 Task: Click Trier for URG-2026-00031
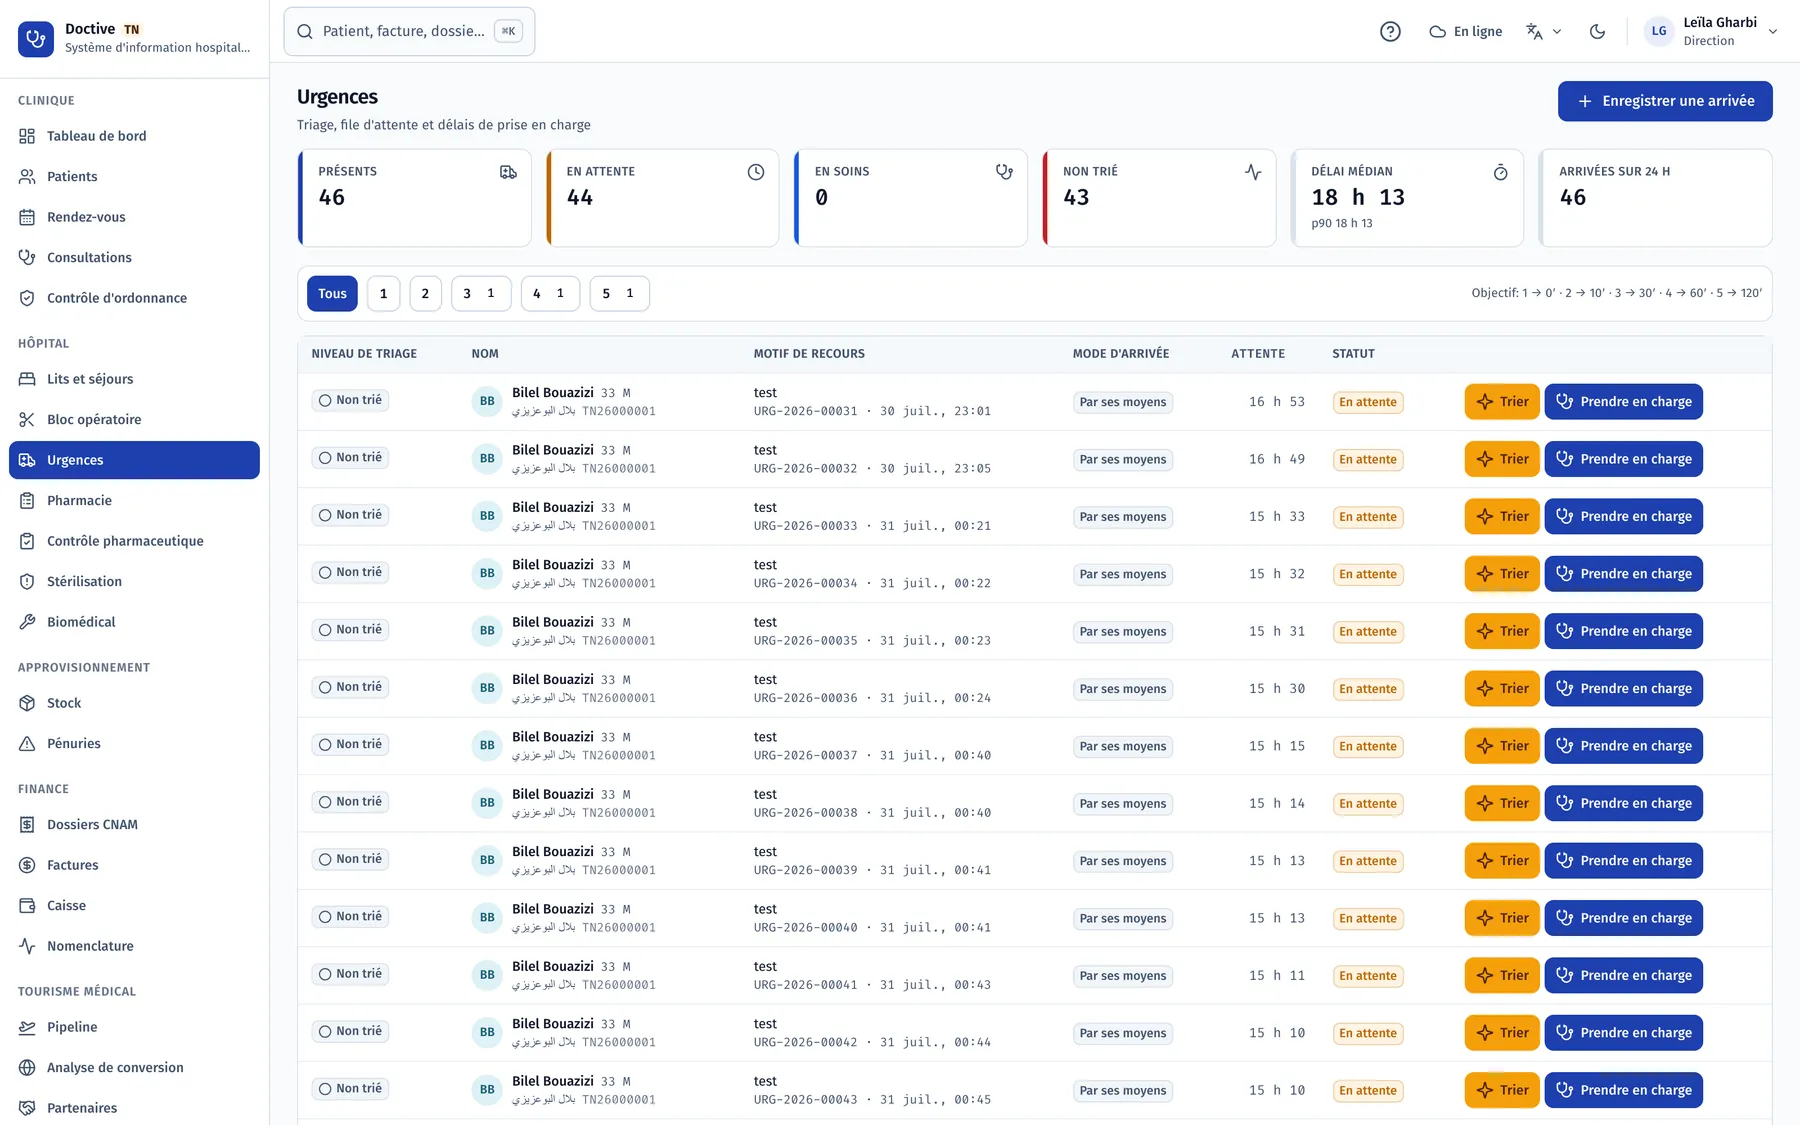(x=1502, y=402)
